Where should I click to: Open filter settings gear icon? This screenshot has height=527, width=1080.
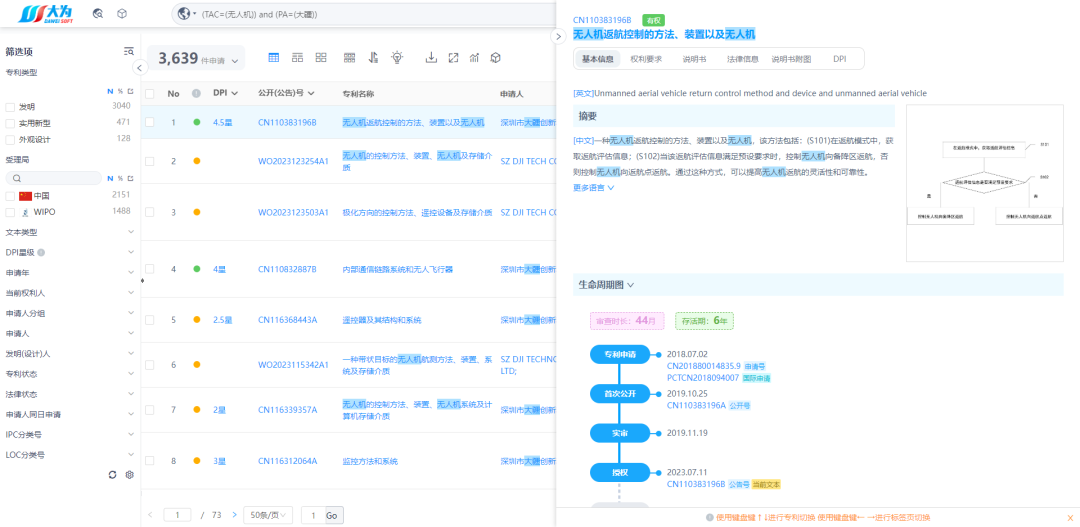click(129, 475)
